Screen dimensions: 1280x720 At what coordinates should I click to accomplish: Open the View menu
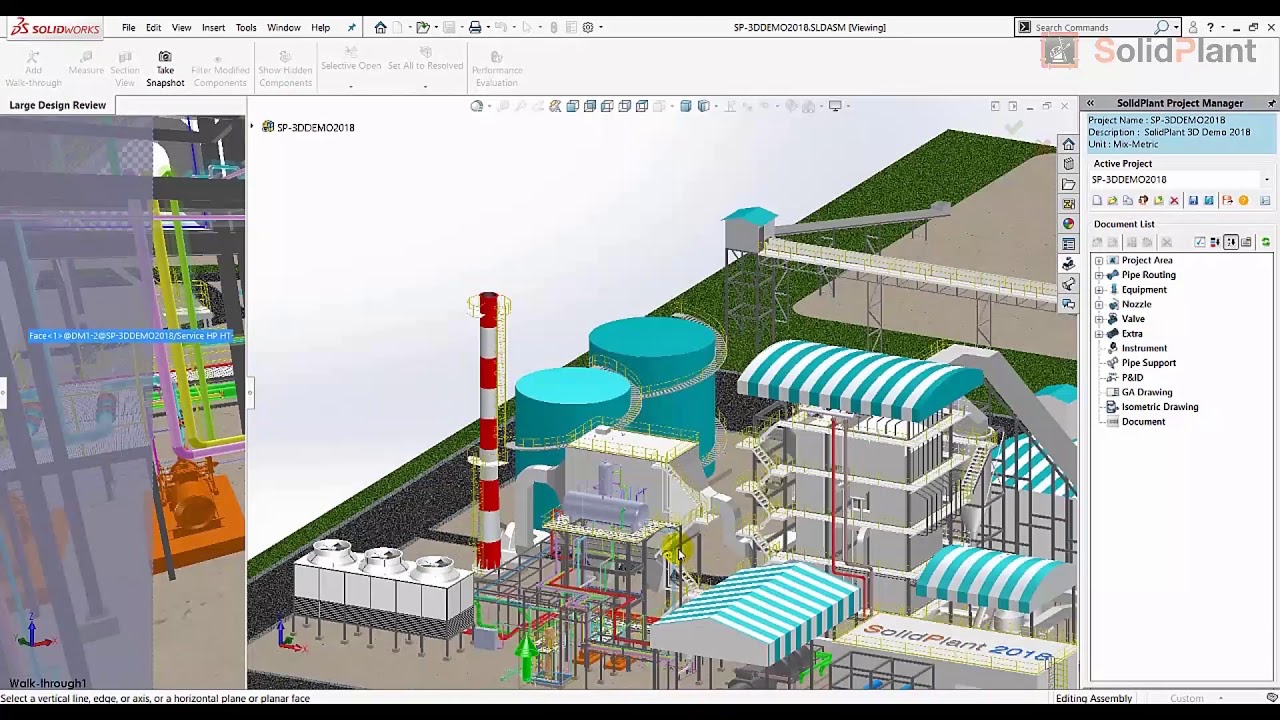[x=181, y=27]
